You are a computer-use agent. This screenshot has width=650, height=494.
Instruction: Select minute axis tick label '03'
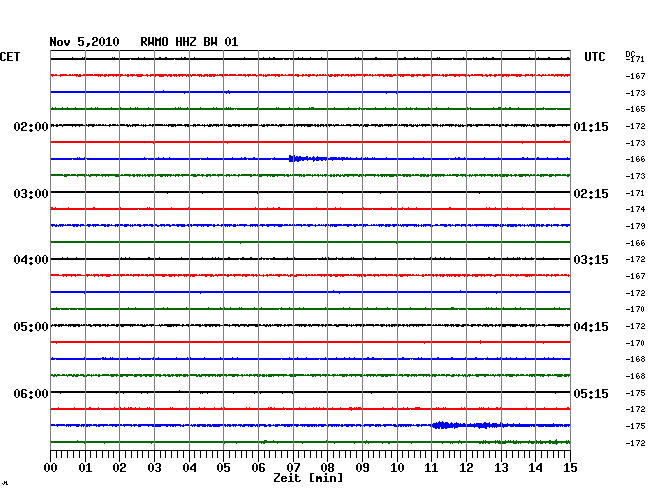tap(154, 467)
